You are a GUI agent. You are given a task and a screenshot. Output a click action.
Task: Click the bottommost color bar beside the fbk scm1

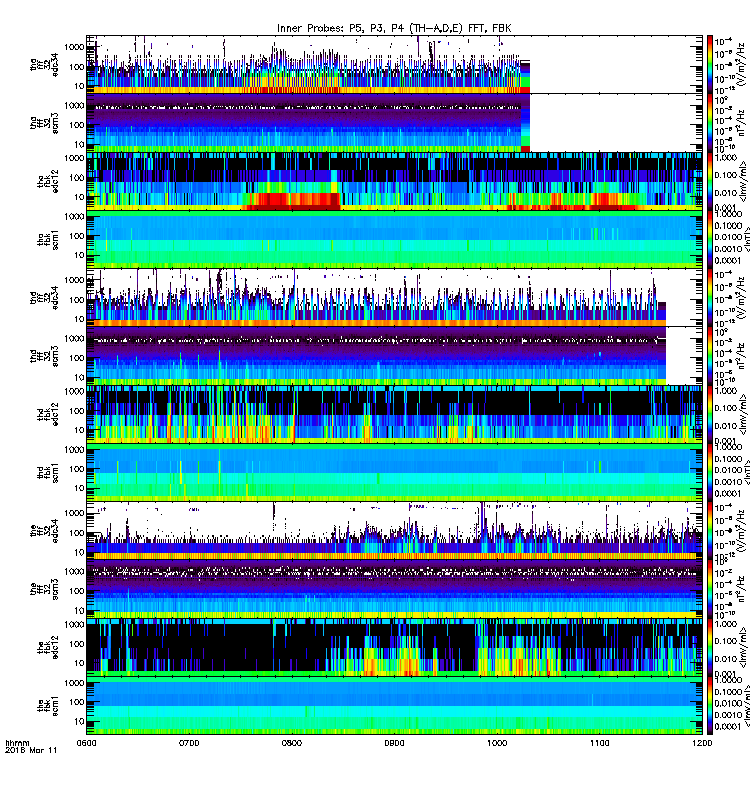coord(709,706)
